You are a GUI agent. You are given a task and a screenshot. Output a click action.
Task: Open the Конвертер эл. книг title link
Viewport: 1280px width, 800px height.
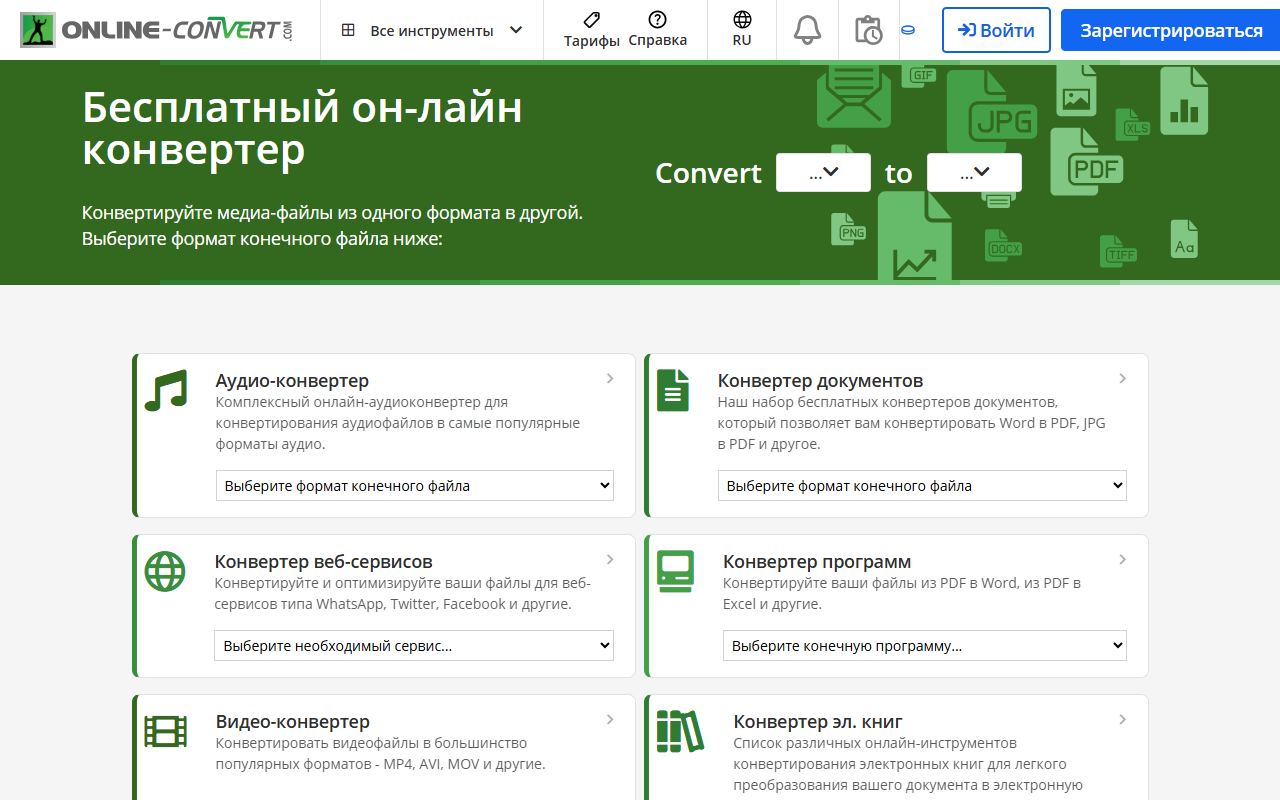point(818,721)
